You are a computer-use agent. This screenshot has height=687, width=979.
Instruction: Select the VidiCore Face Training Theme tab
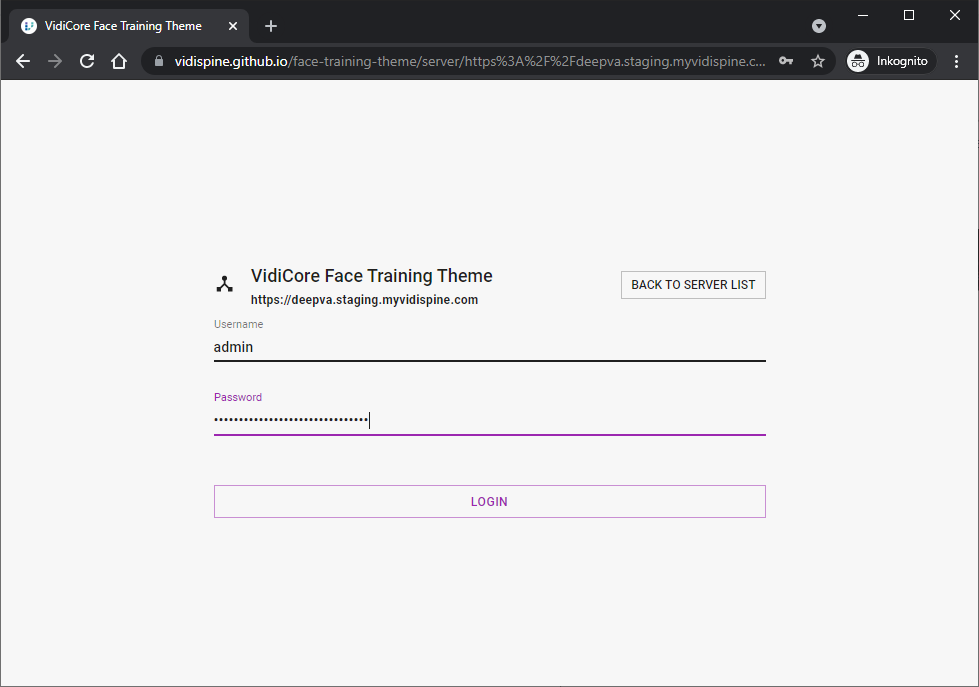pyautogui.click(x=122, y=26)
